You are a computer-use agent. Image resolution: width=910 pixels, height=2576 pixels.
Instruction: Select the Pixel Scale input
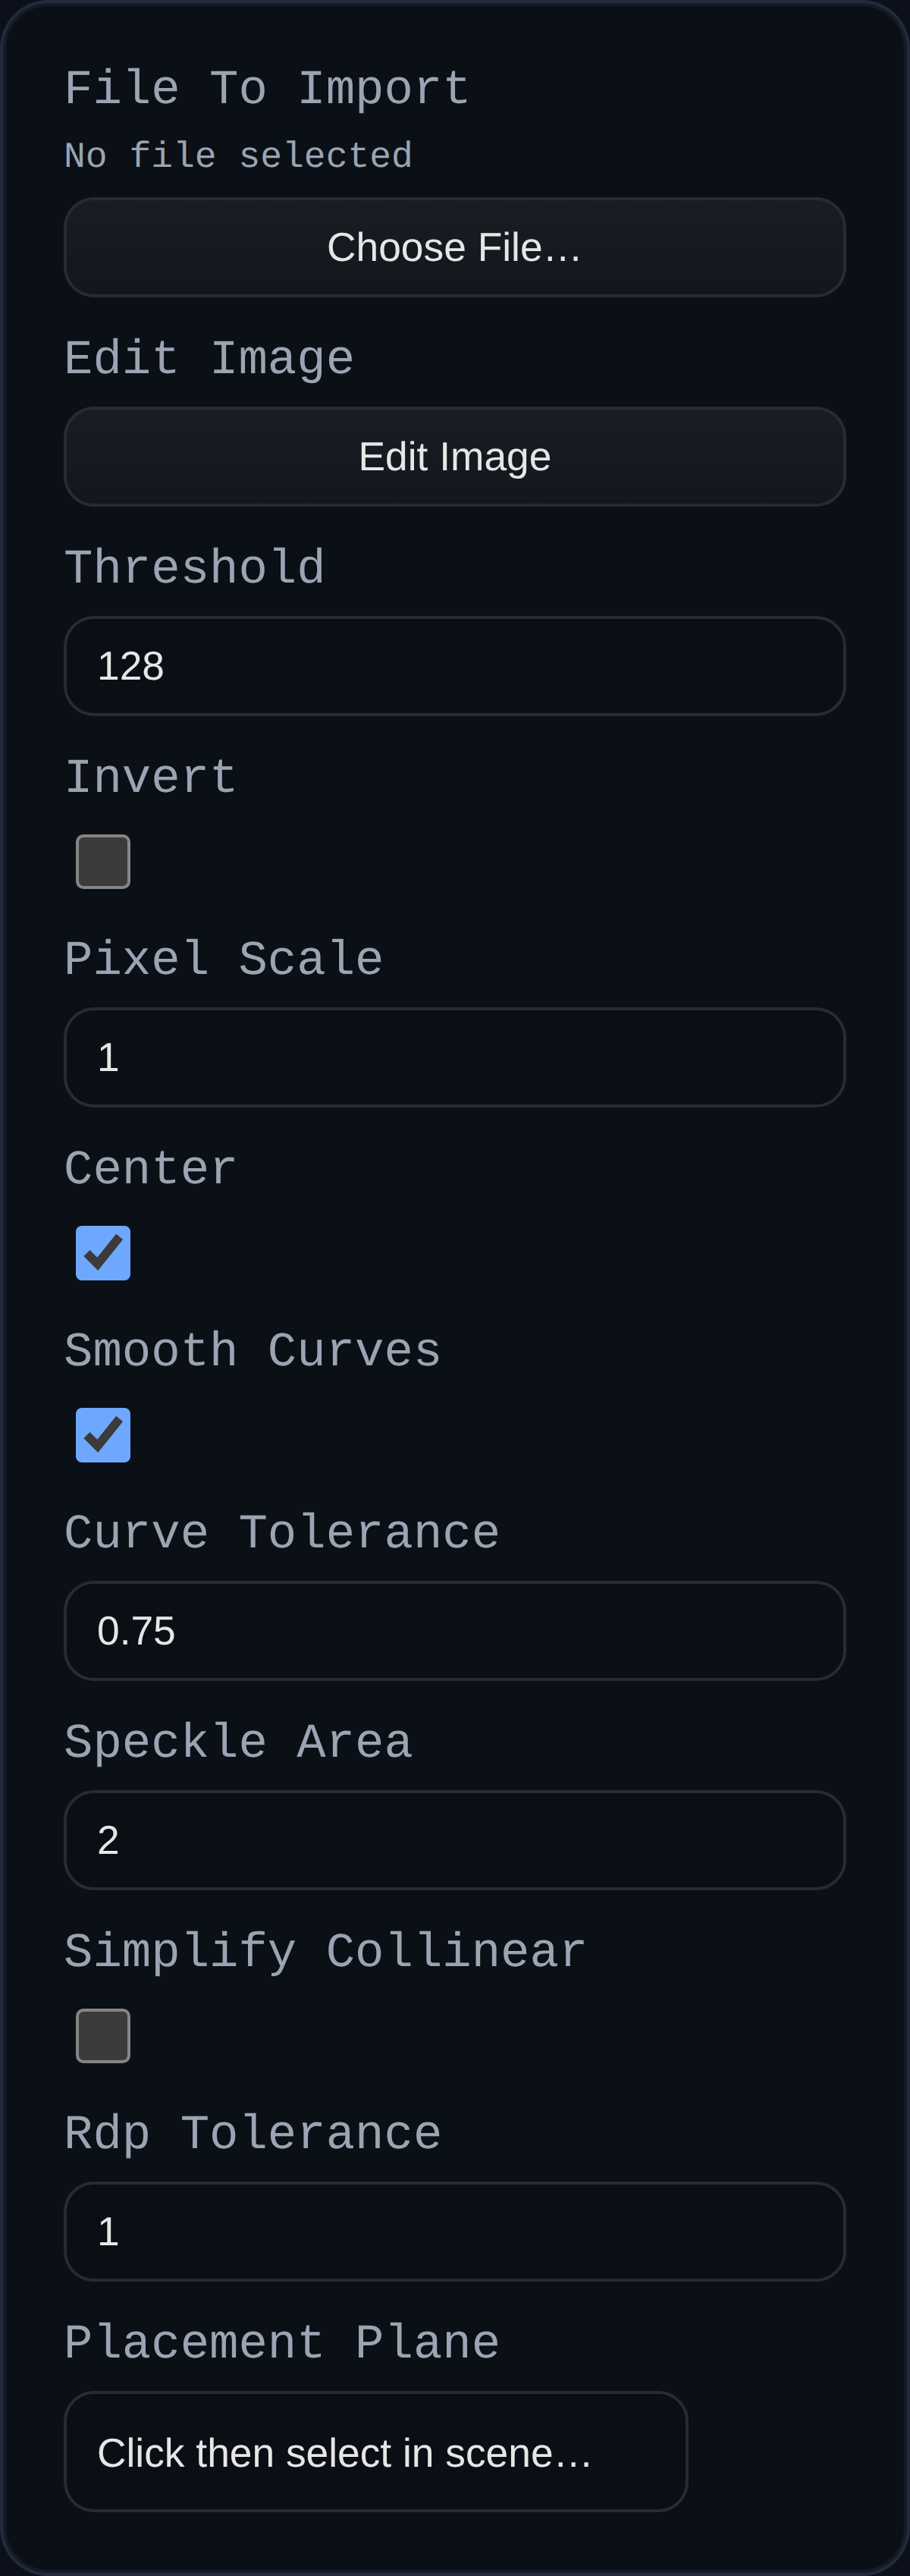pos(454,1058)
